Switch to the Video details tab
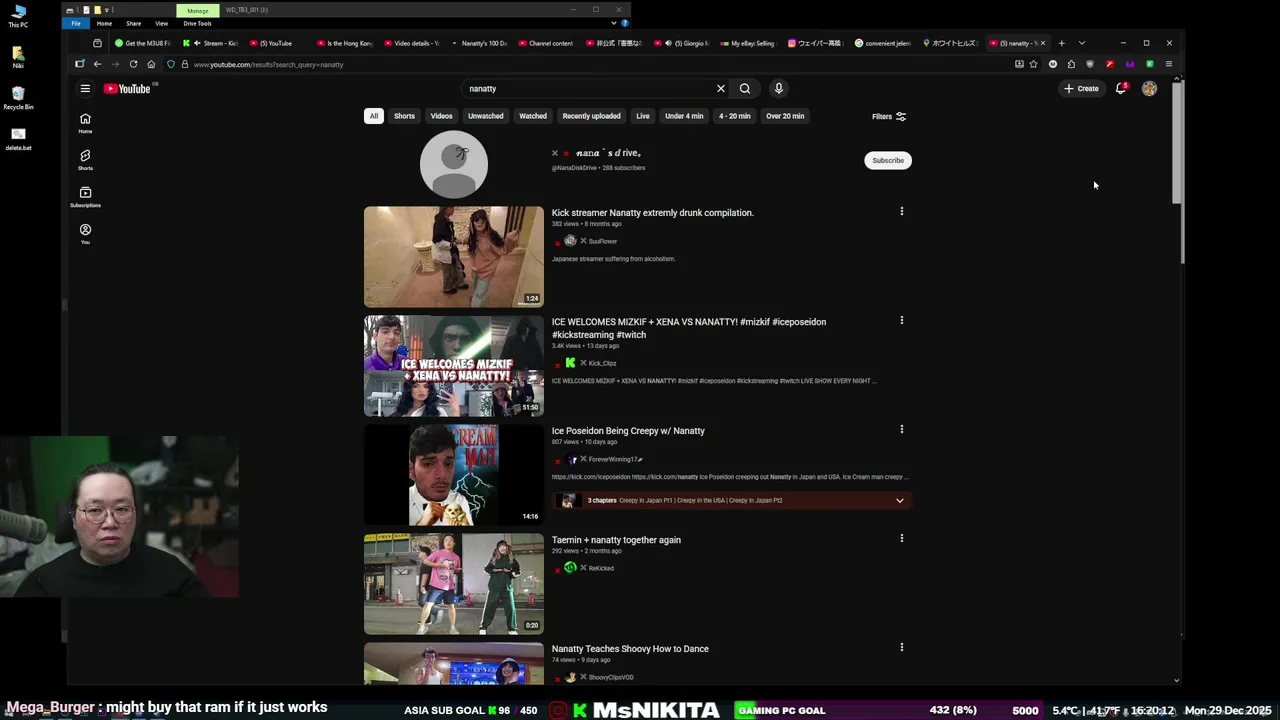This screenshot has height=720, width=1280. [x=414, y=43]
